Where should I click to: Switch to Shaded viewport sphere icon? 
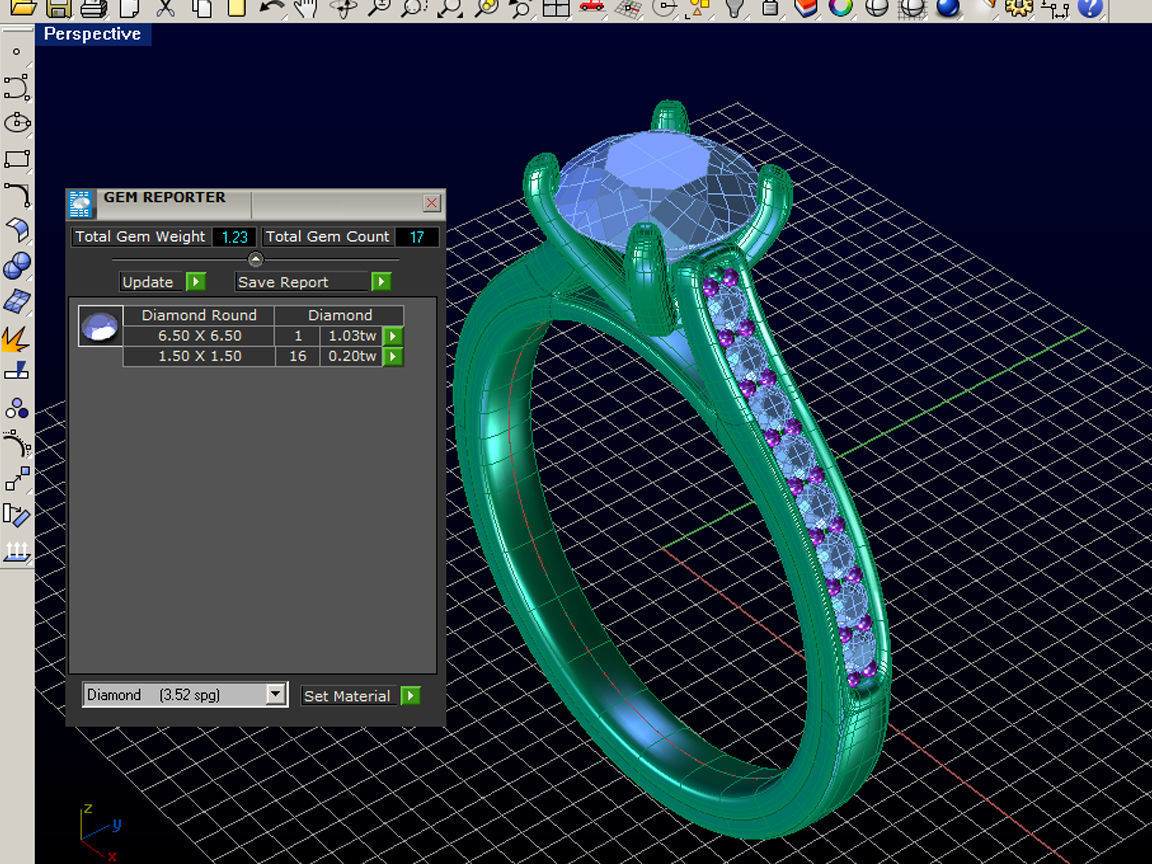tap(876, 7)
